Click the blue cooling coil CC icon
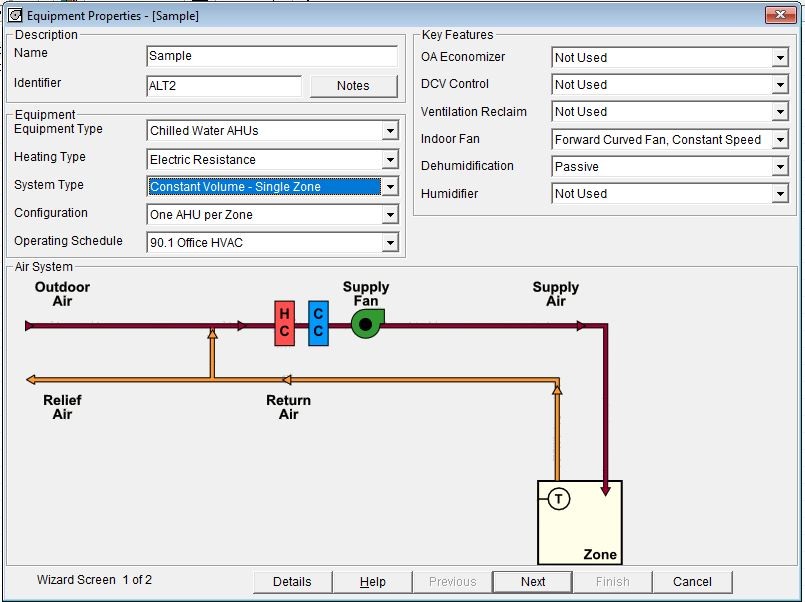 [x=318, y=324]
